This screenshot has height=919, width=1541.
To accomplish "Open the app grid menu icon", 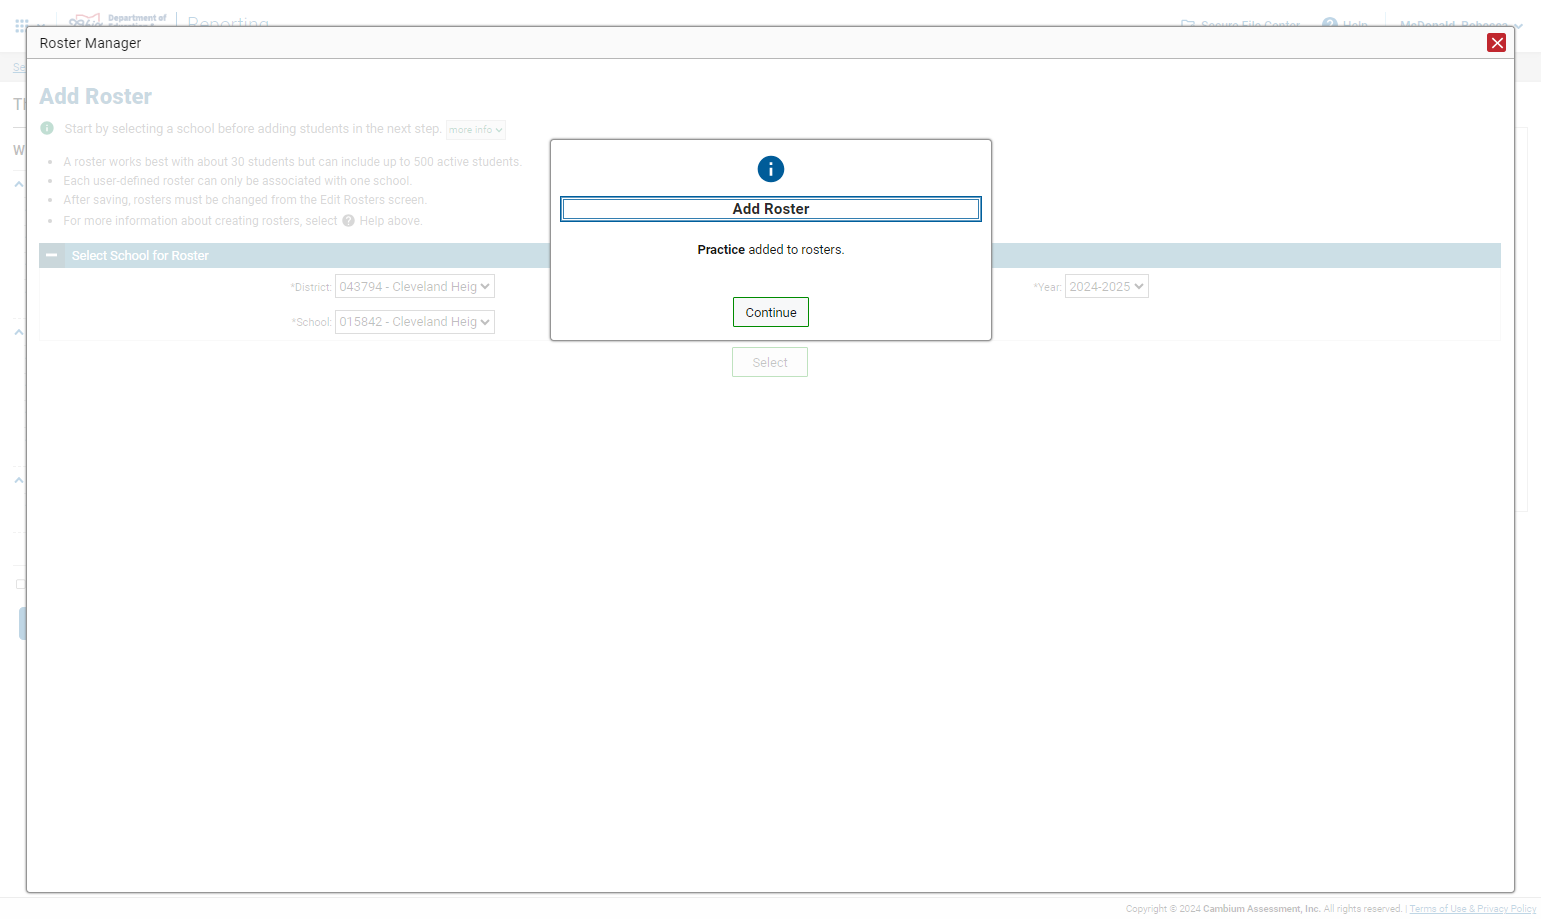I will click(21, 26).
